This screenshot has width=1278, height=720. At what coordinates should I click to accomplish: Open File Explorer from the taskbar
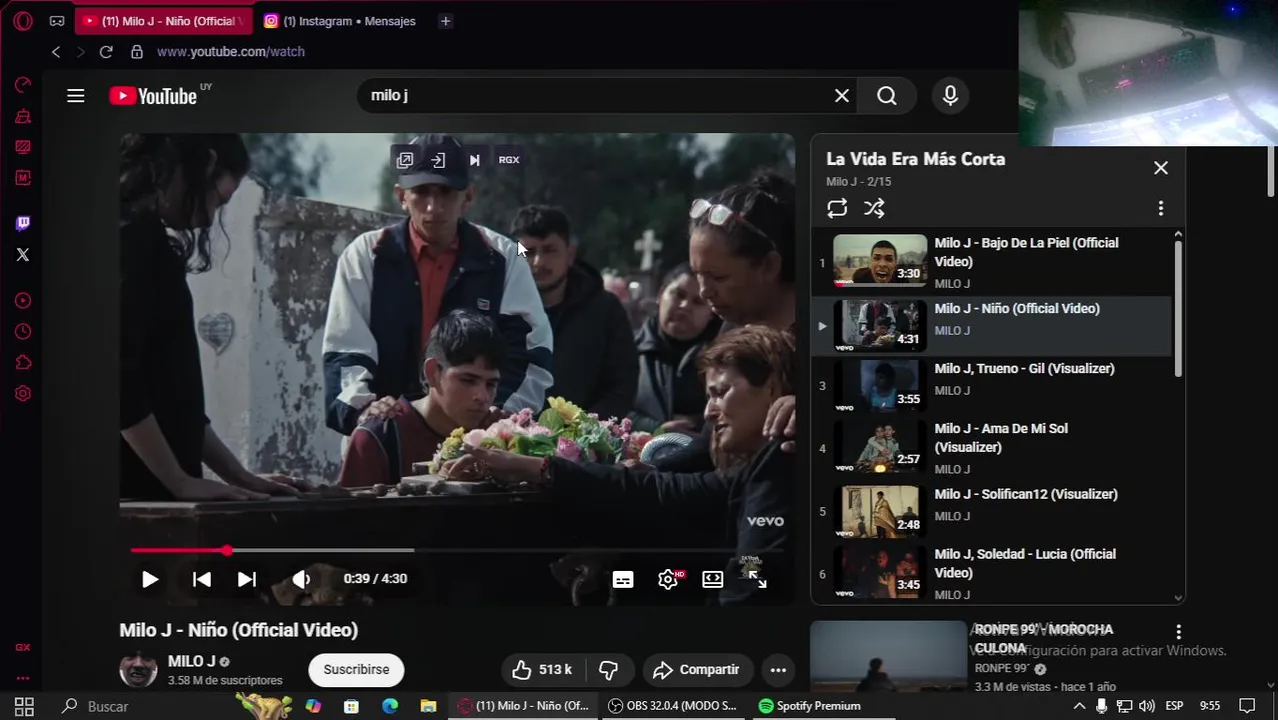pyautogui.click(x=428, y=706)
